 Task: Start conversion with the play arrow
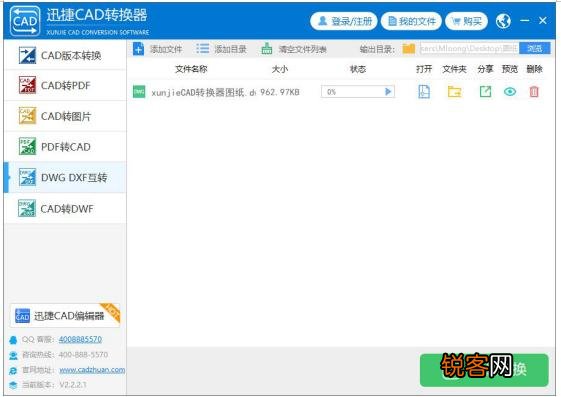coord(388,92)
